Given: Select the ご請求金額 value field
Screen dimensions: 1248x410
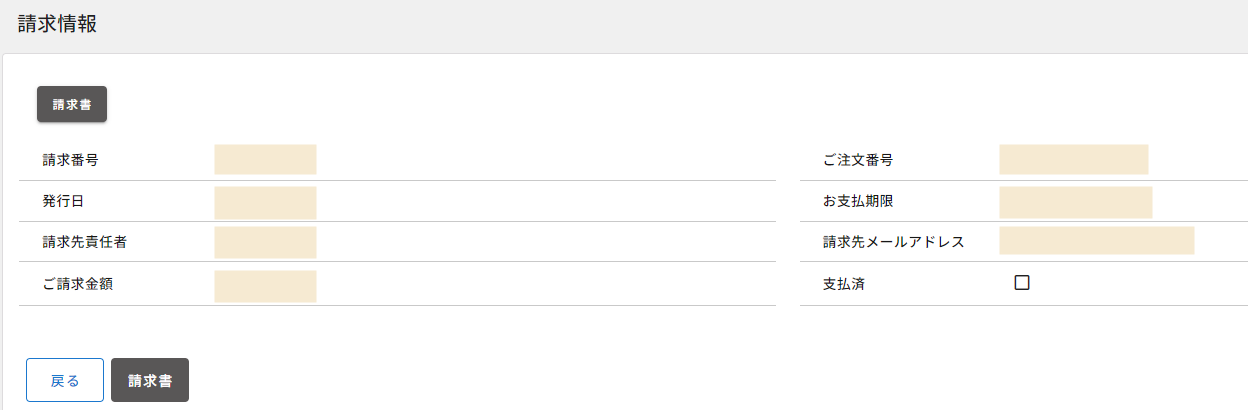Looking at the screenshot, I should click(x=265, y=285).
